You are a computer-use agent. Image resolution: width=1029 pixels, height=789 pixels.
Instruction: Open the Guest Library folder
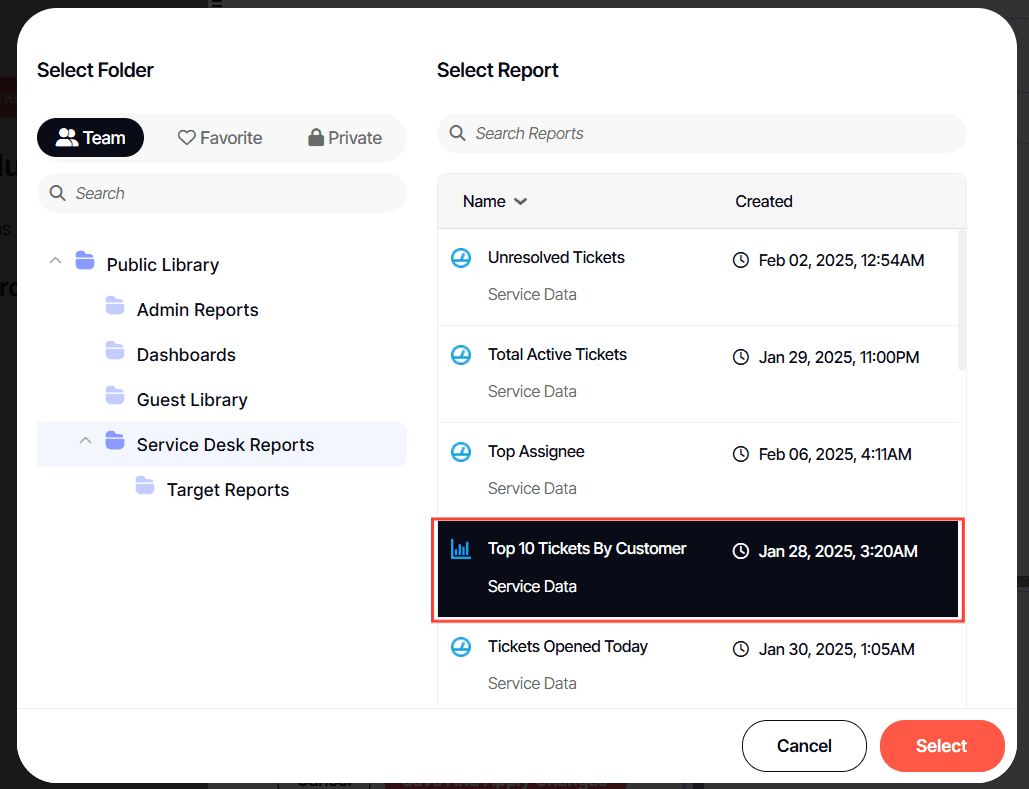(191, 399)
